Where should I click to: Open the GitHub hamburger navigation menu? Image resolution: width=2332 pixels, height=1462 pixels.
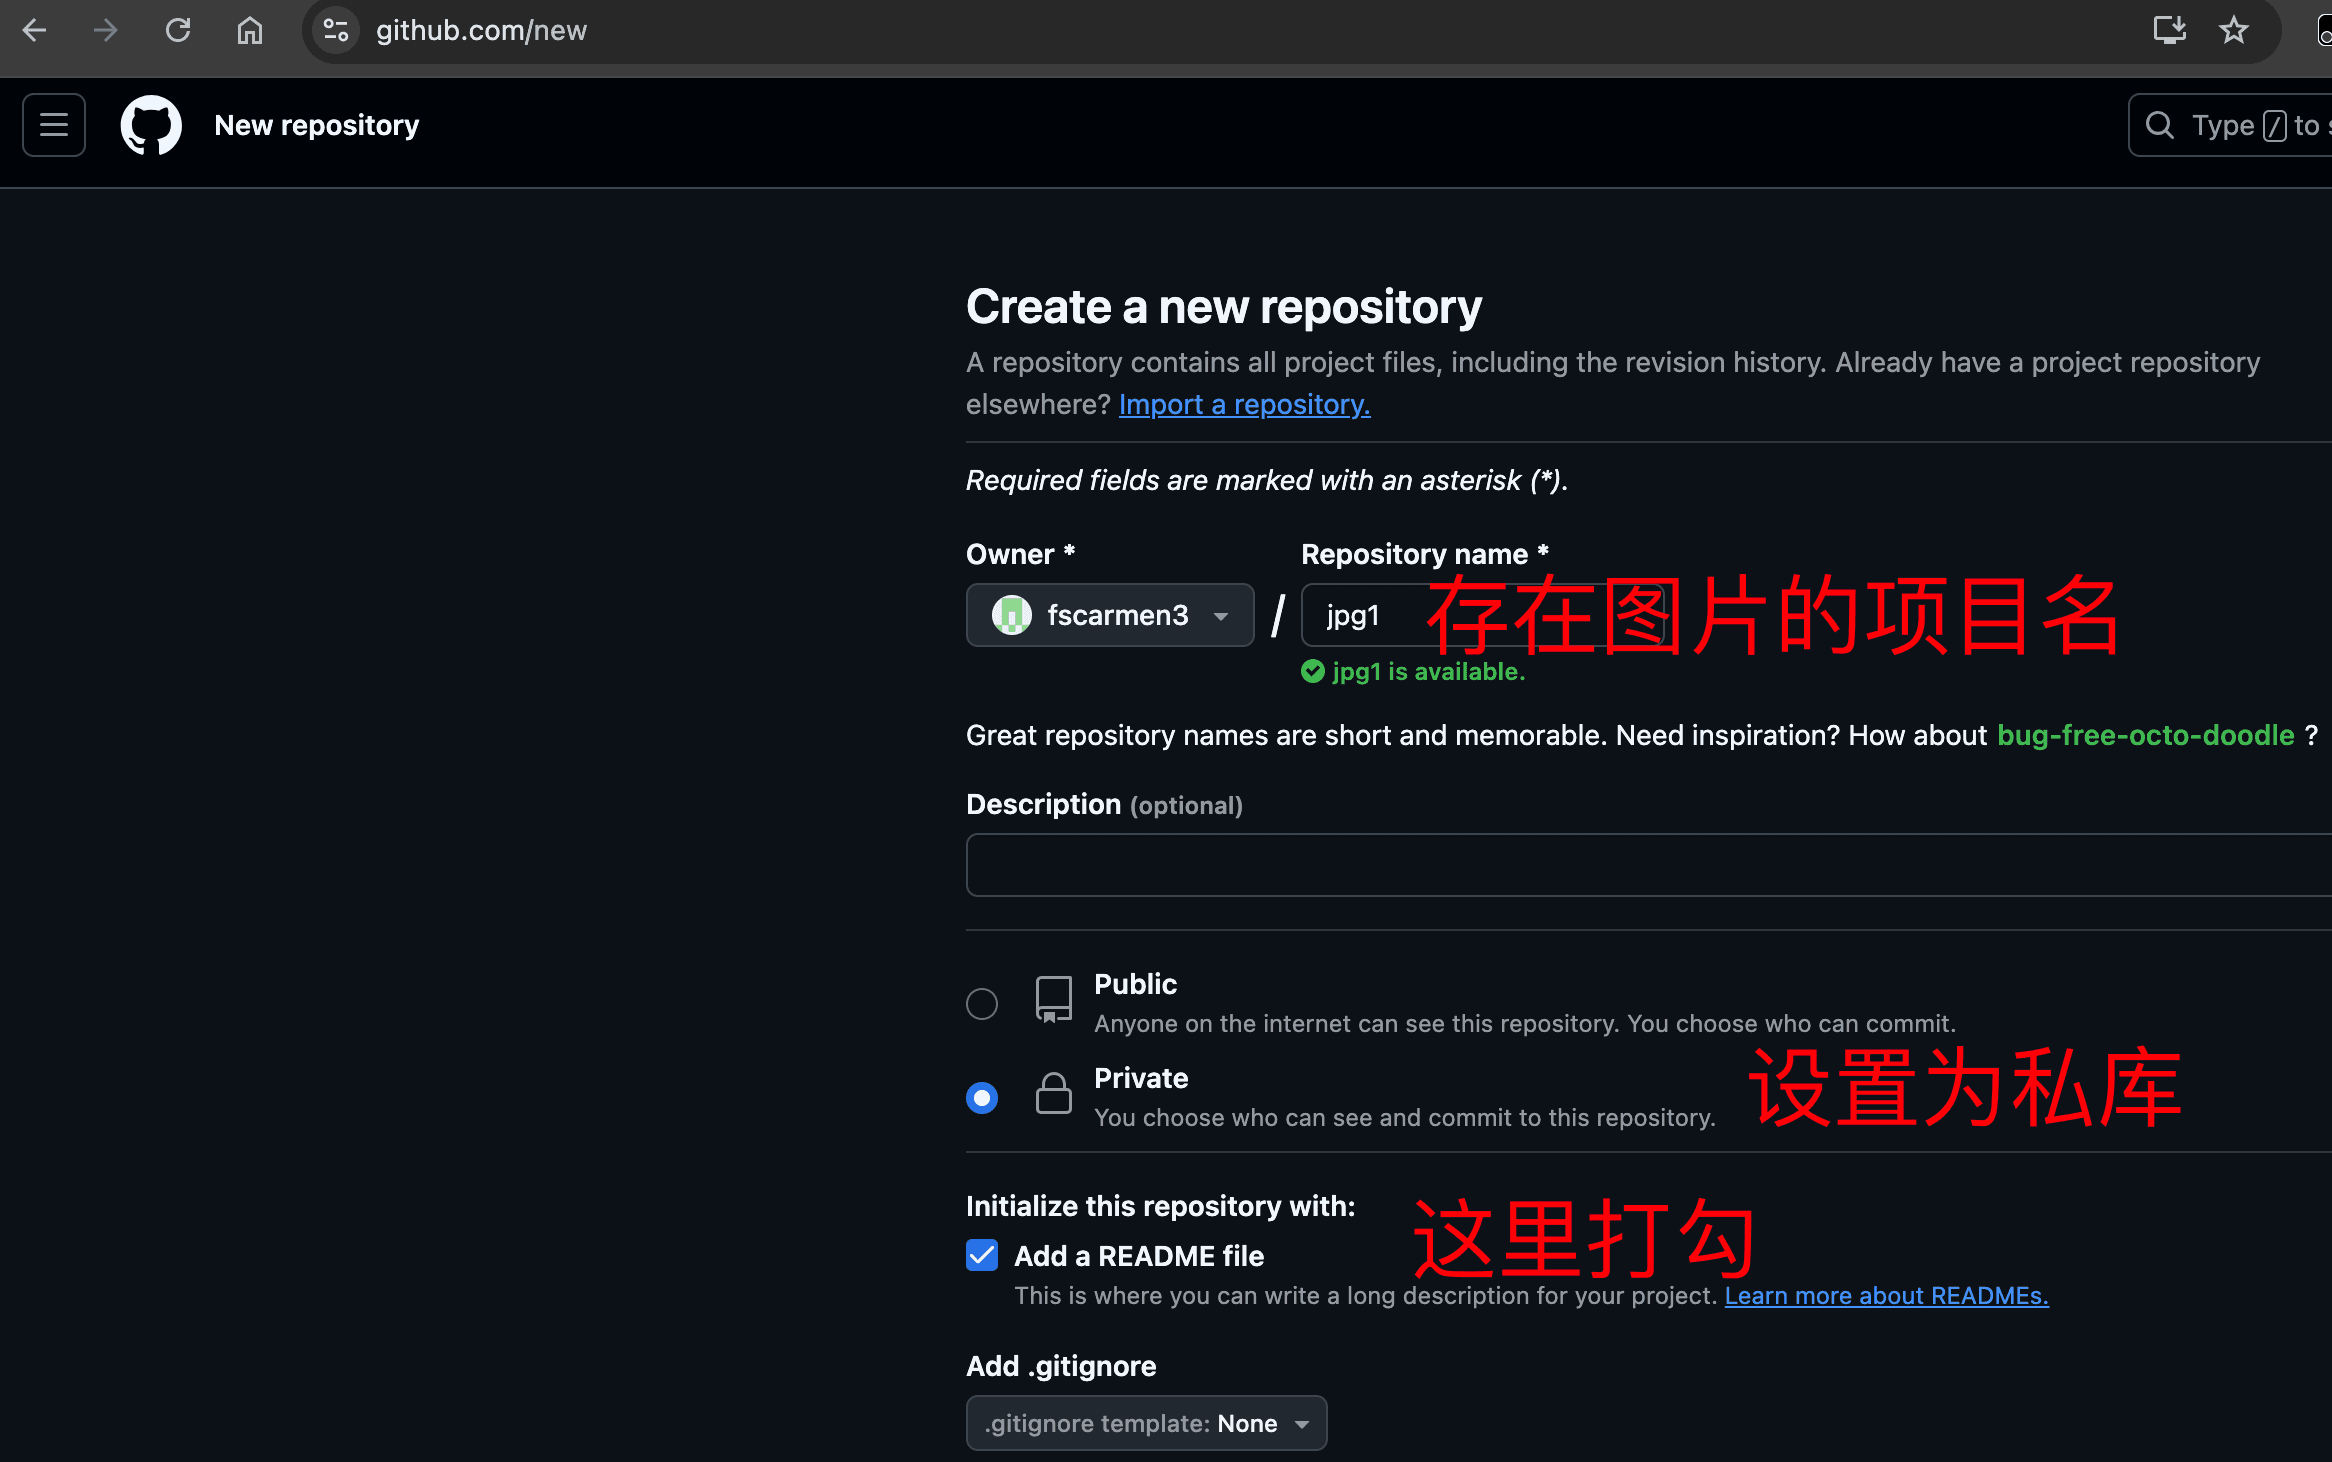[x=54, y=125]
